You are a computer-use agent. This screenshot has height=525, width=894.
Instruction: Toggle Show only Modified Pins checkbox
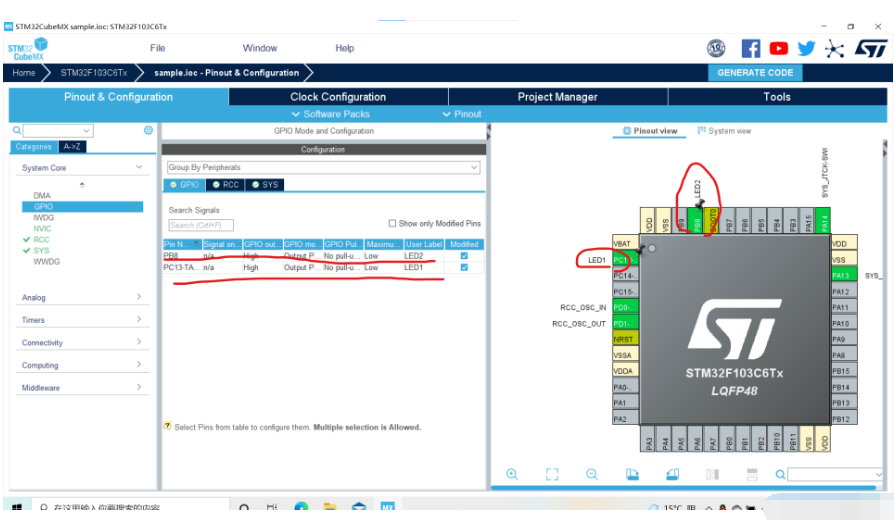(392, 223)
